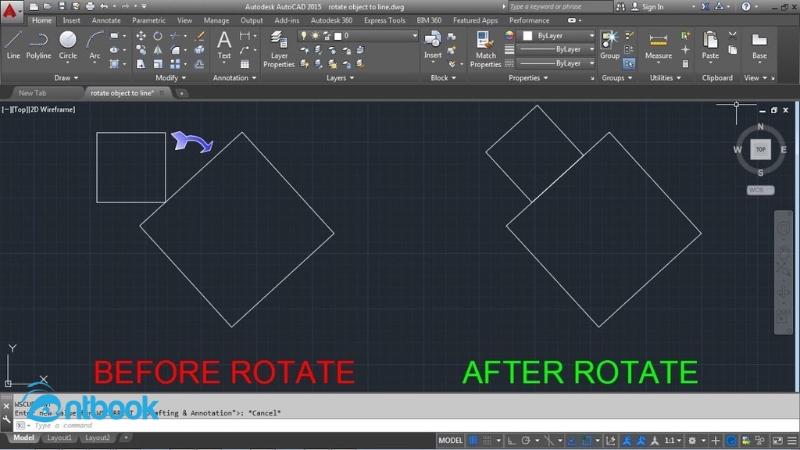The width and height of the screenshot is (800, 450).
Task: Click the white layer color swatch in Layers
Action: 337,36
